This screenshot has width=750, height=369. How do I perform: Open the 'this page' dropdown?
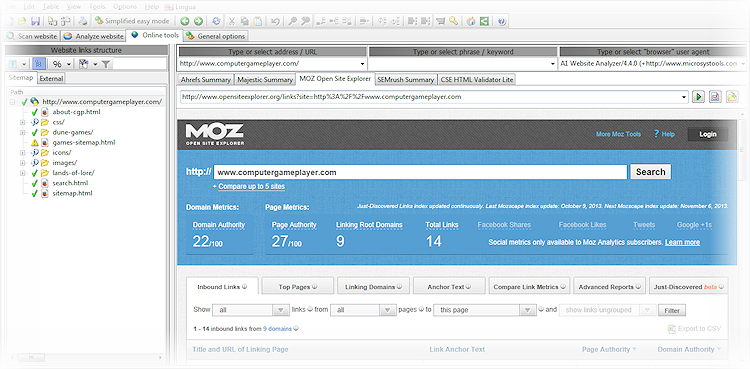484,310
